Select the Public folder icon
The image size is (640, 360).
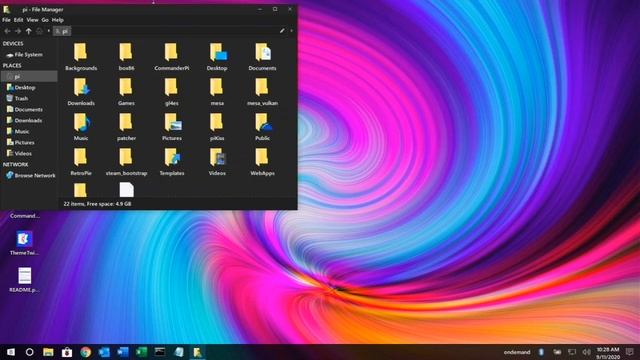263,122
